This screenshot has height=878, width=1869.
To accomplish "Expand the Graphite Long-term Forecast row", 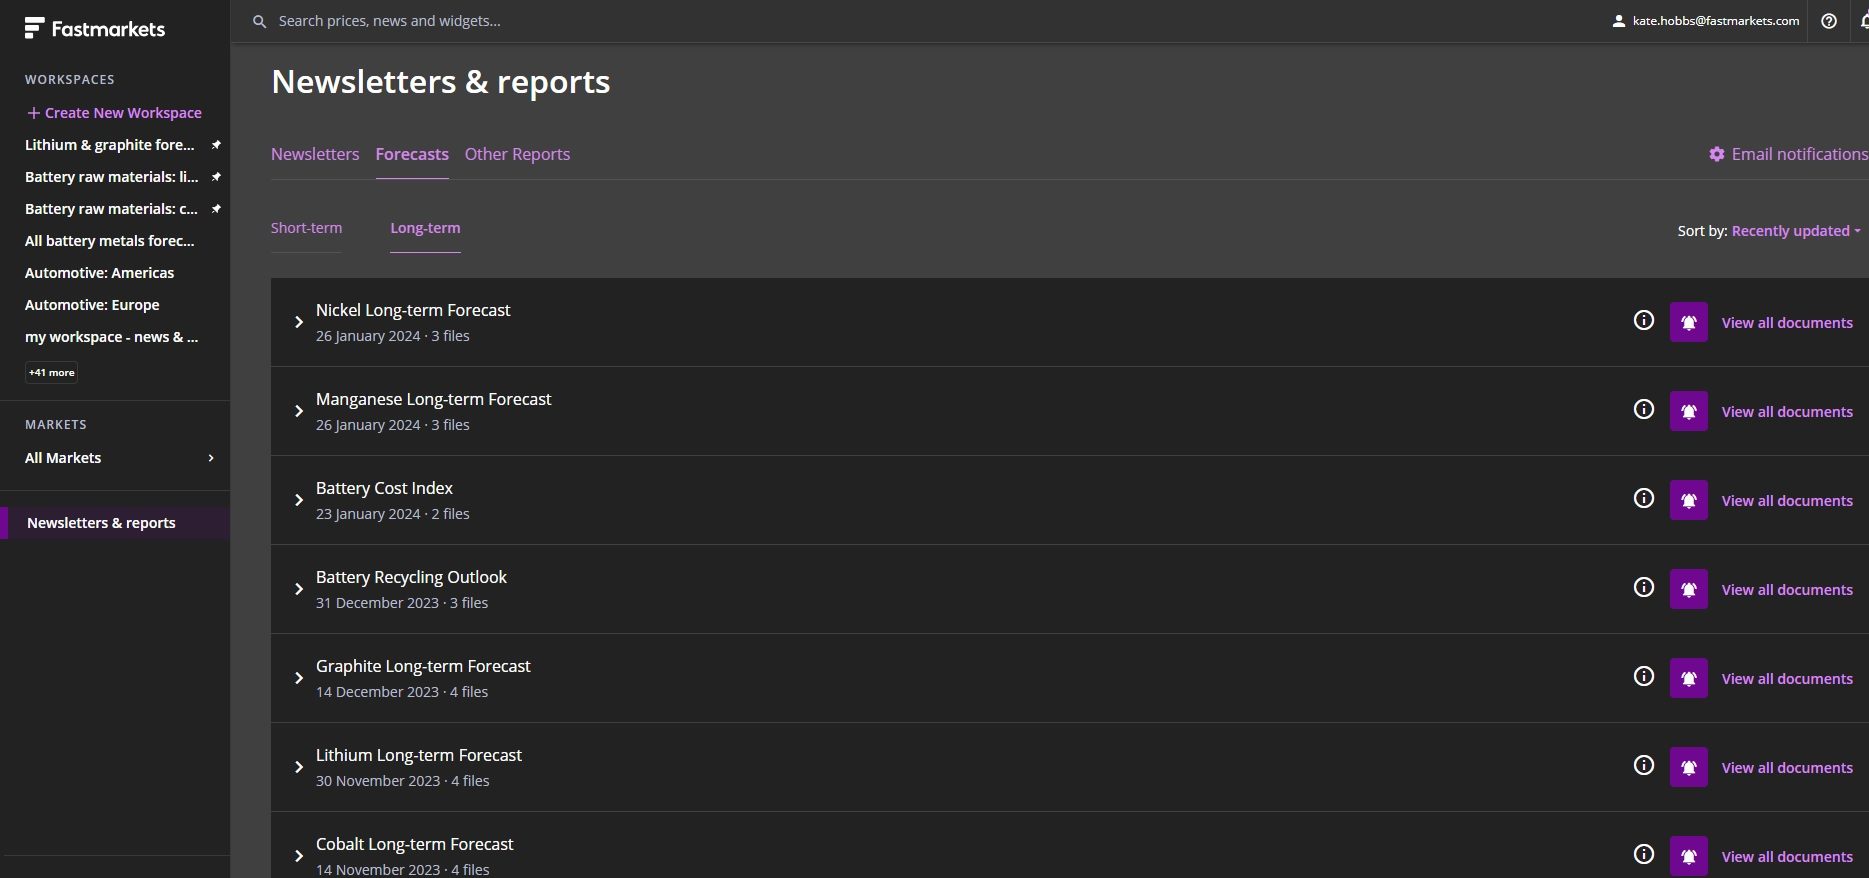I will click(x=299, y=678).
